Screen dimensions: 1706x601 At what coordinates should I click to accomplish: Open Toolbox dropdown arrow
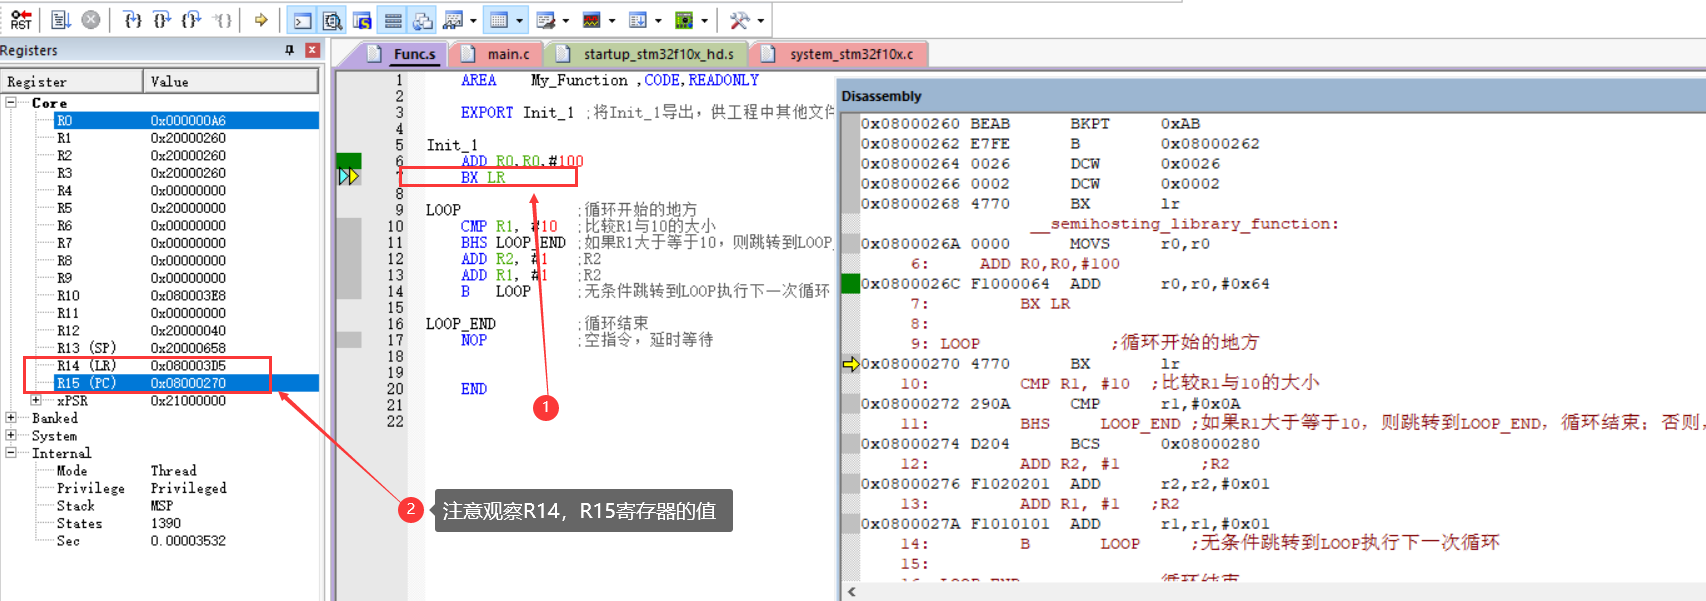760,20
